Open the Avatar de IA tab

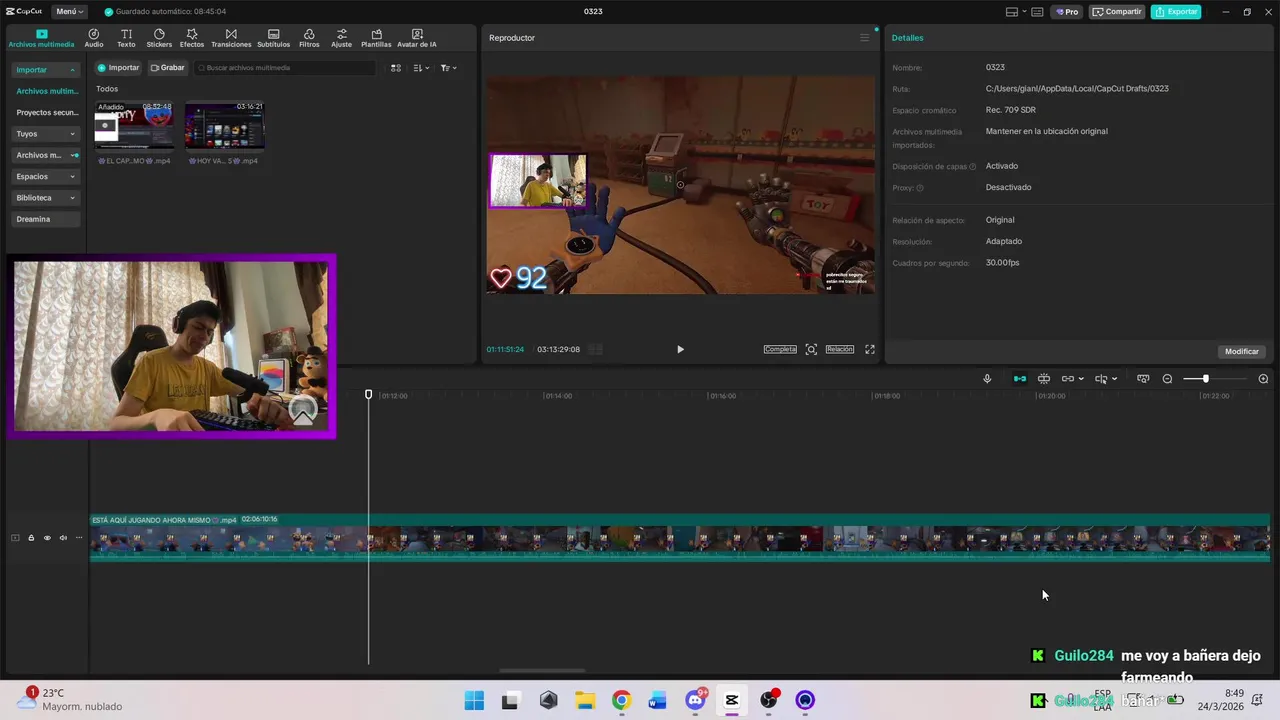pyautogui.click(x=417, y=38)
